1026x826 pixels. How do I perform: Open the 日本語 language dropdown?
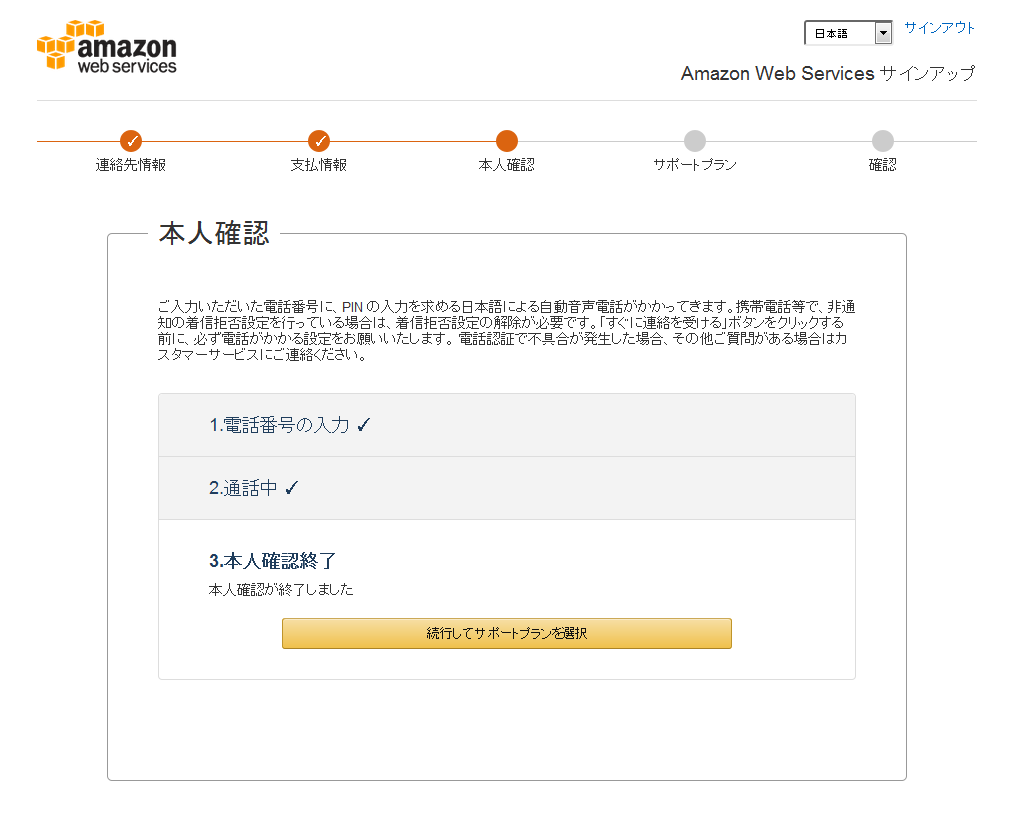(x=848, y=33)
